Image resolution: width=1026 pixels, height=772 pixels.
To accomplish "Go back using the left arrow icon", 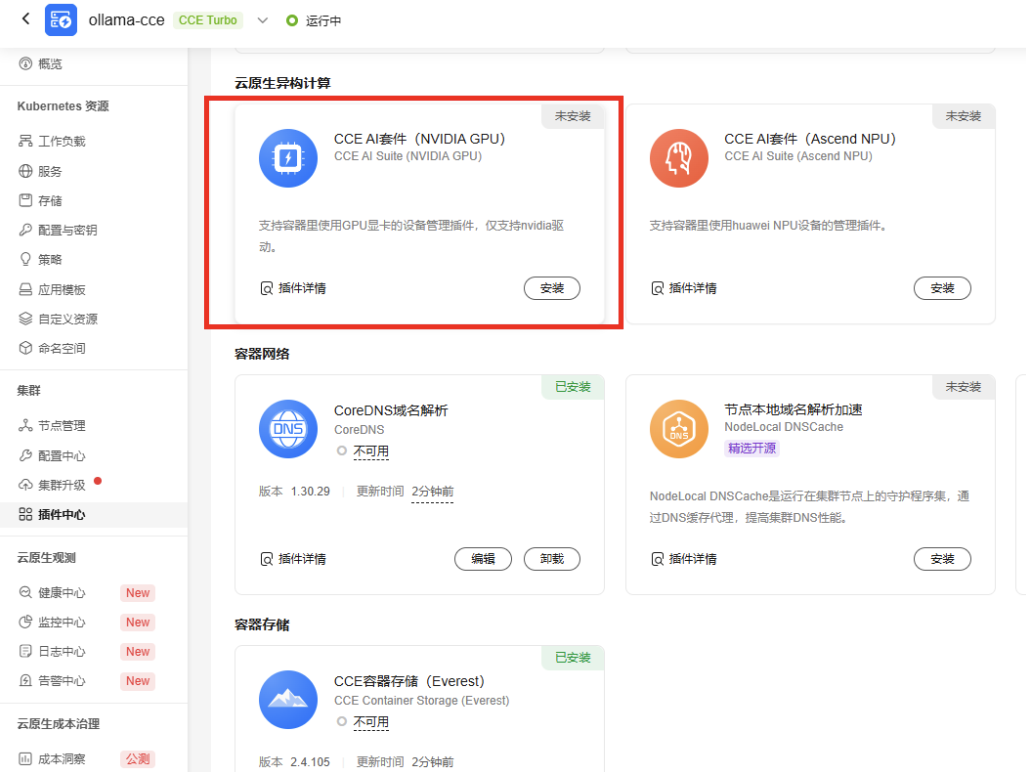I will click(x=26, y=19).
